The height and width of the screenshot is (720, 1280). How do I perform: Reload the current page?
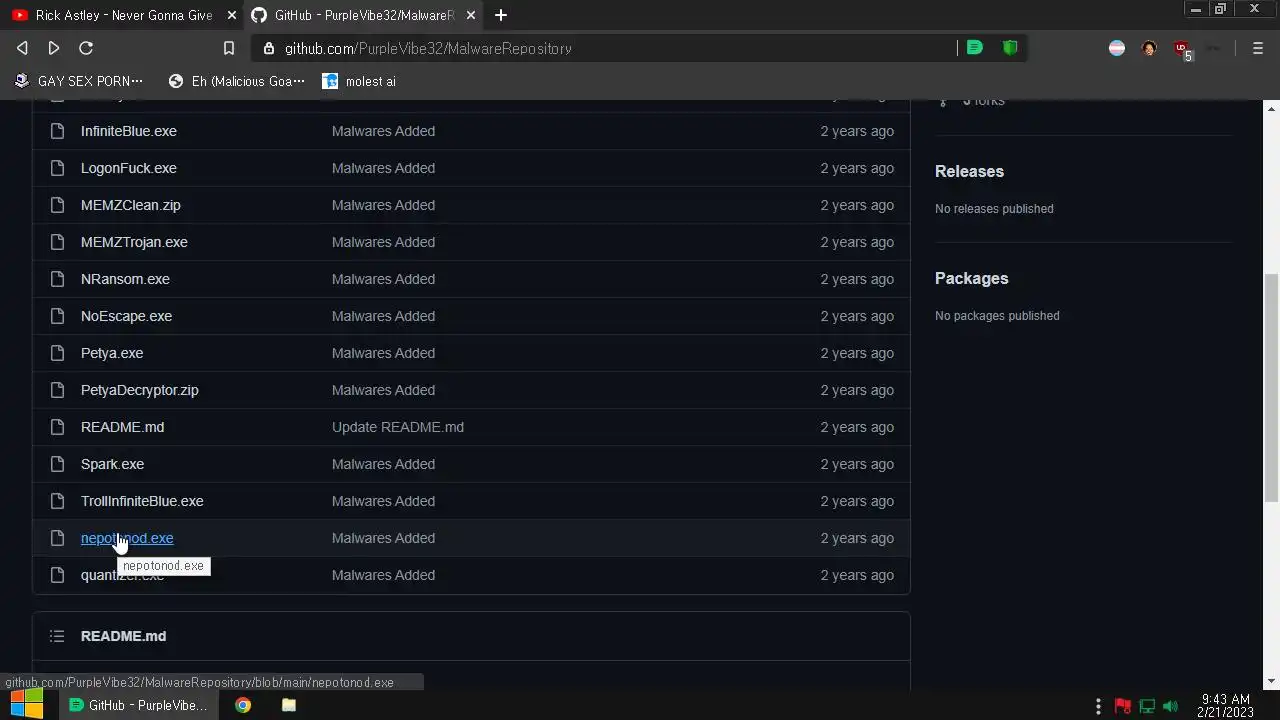pos(86,48)
